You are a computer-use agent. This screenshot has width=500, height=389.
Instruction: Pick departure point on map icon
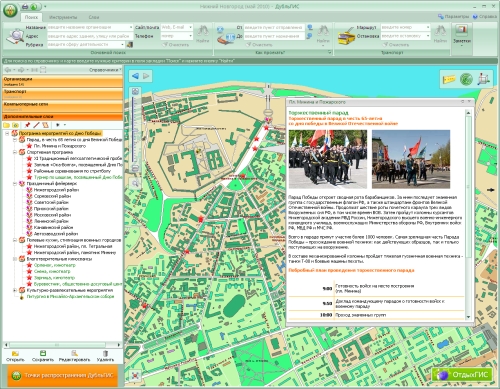coord(310,27)
